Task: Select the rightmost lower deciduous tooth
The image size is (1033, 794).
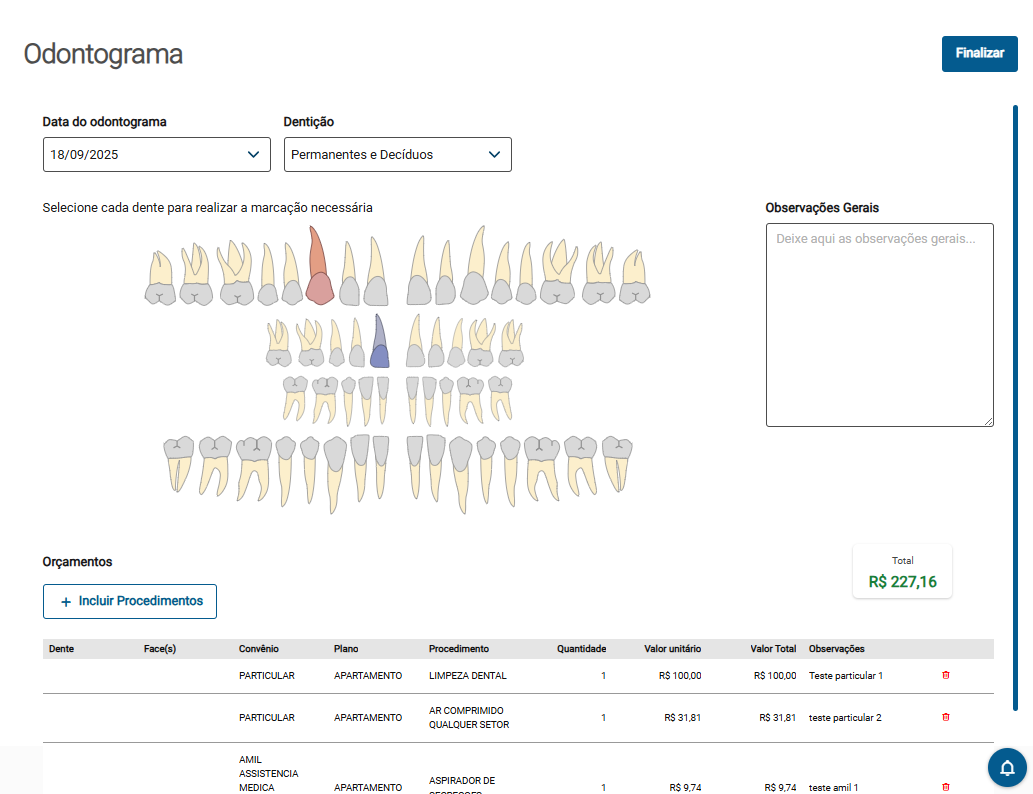Action: (x=500, y=396)
